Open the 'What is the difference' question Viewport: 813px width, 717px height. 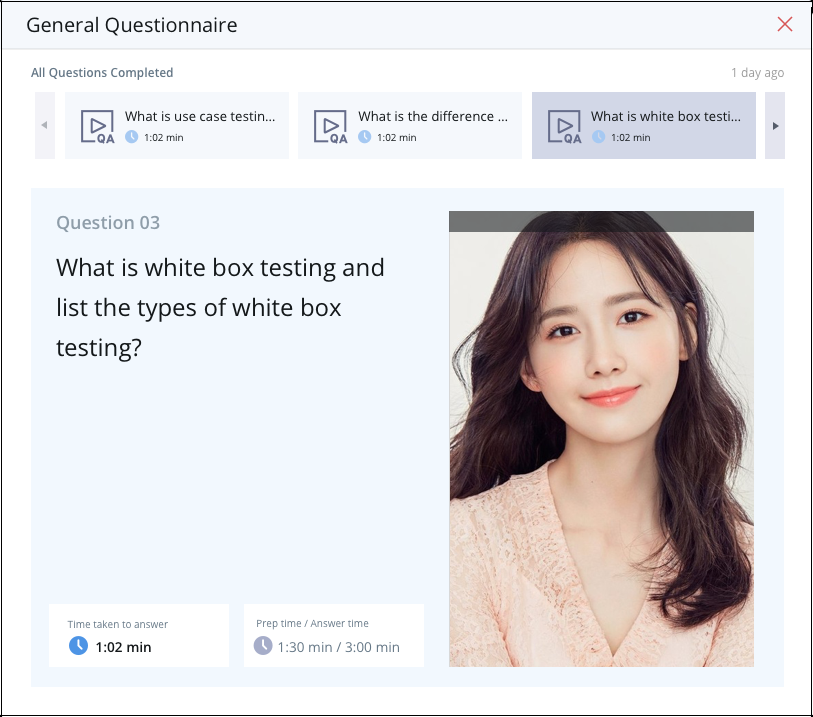click(x=432, y=117)
